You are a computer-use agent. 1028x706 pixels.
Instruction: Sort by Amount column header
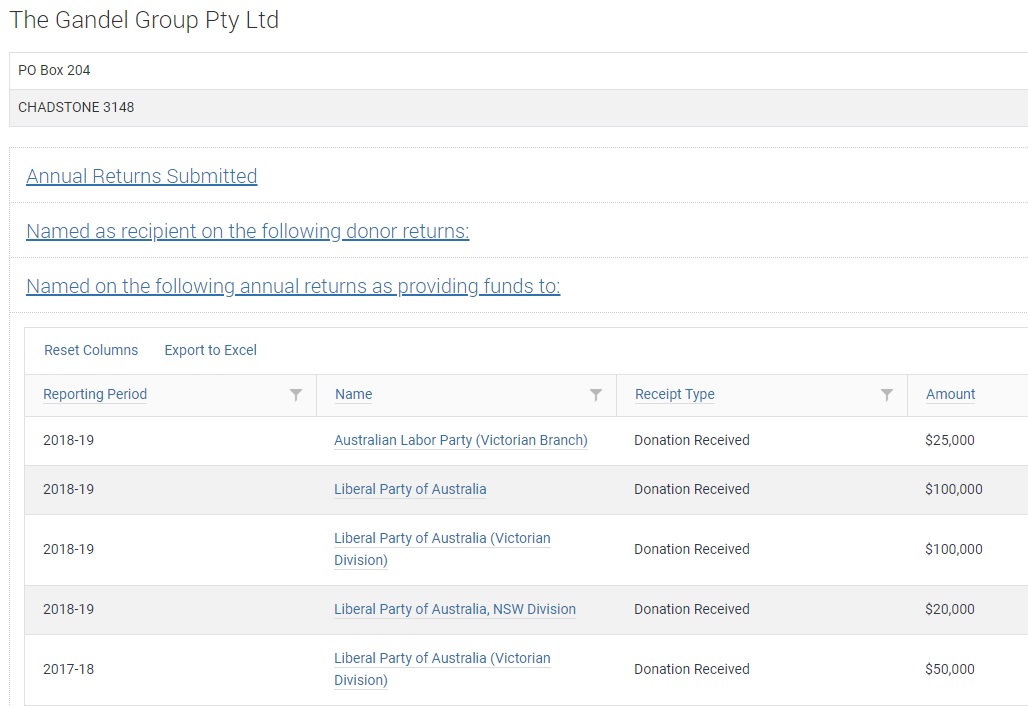pyautogui.click(x=950, y=394)
